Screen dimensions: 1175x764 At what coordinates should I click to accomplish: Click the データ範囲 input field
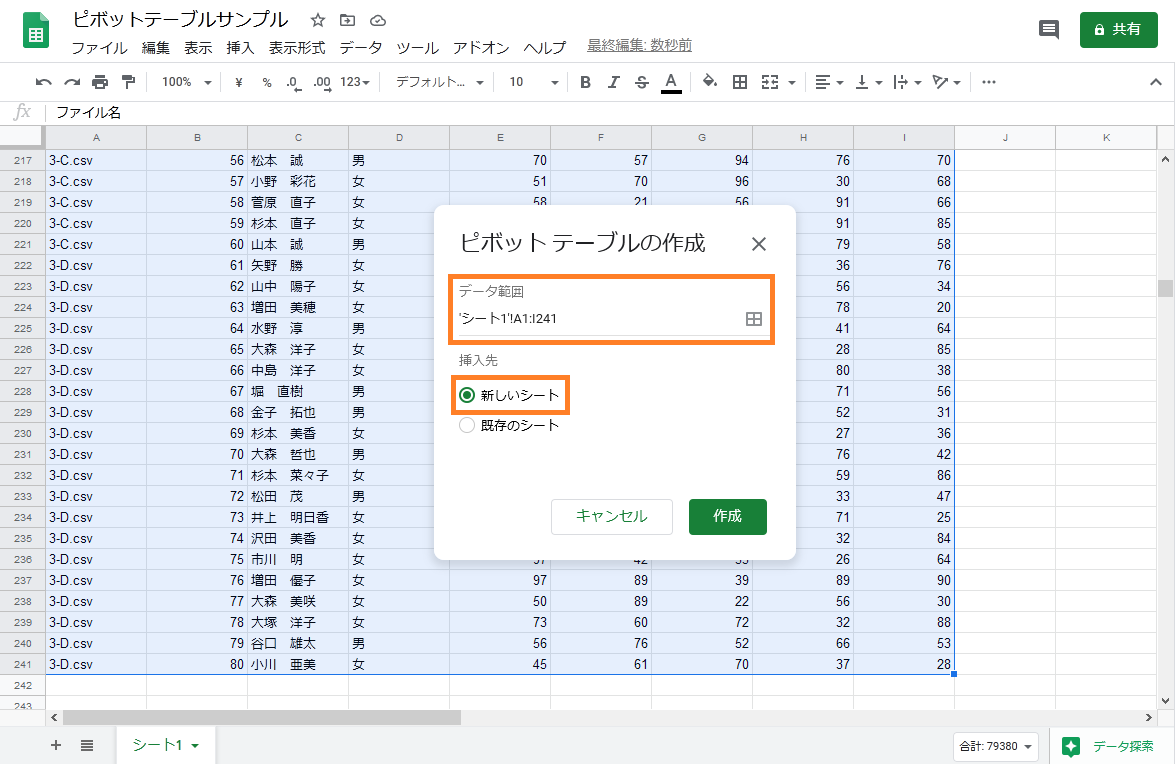click(x=598, y=319)
